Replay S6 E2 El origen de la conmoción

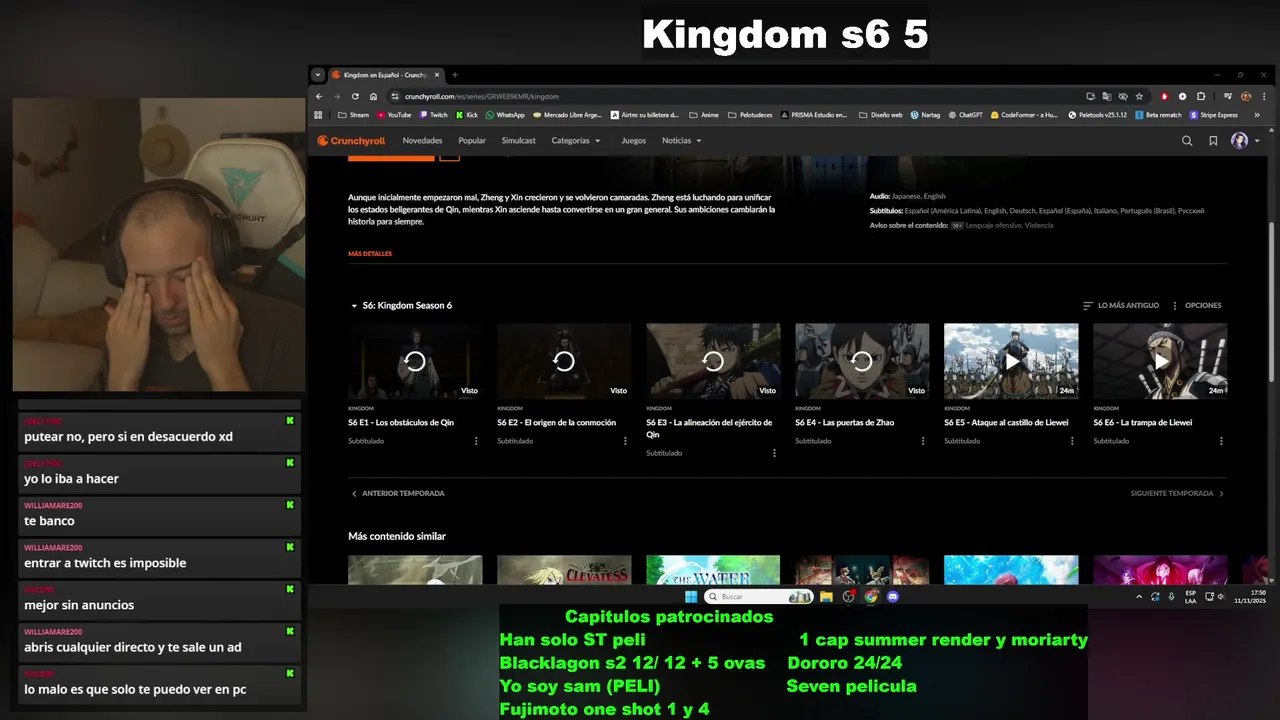[564, 361]
